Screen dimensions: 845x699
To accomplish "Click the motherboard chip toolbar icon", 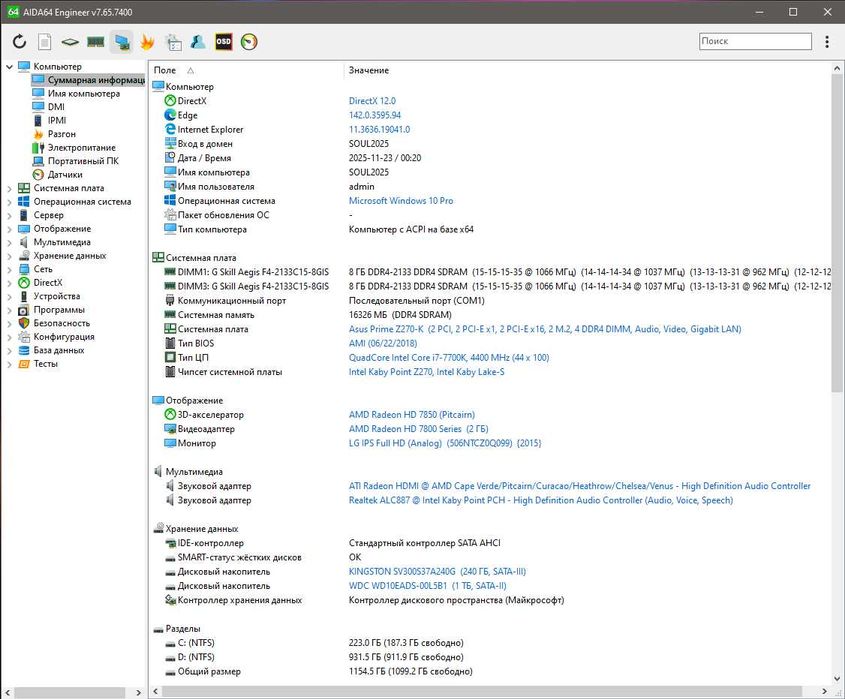I will point(70,41).
